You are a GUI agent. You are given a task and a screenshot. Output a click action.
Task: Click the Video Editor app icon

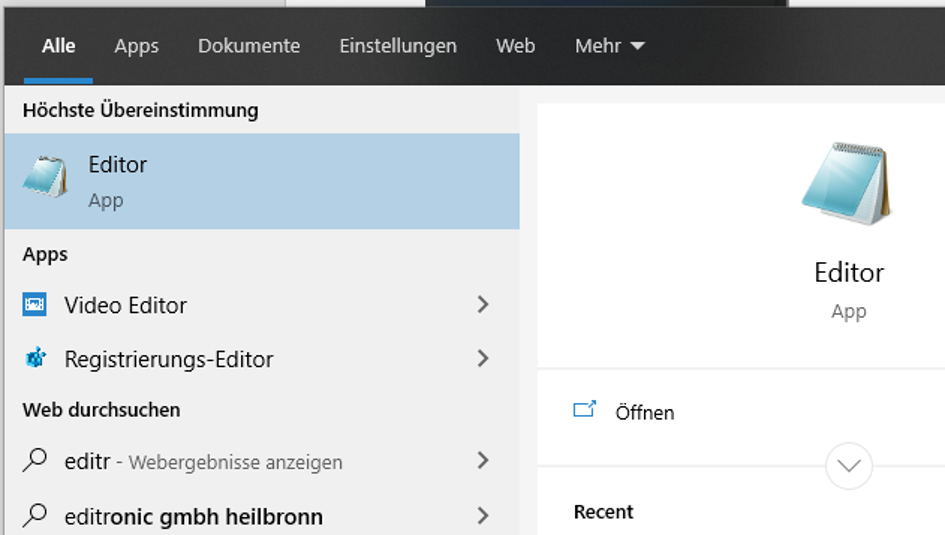point(35,305)
